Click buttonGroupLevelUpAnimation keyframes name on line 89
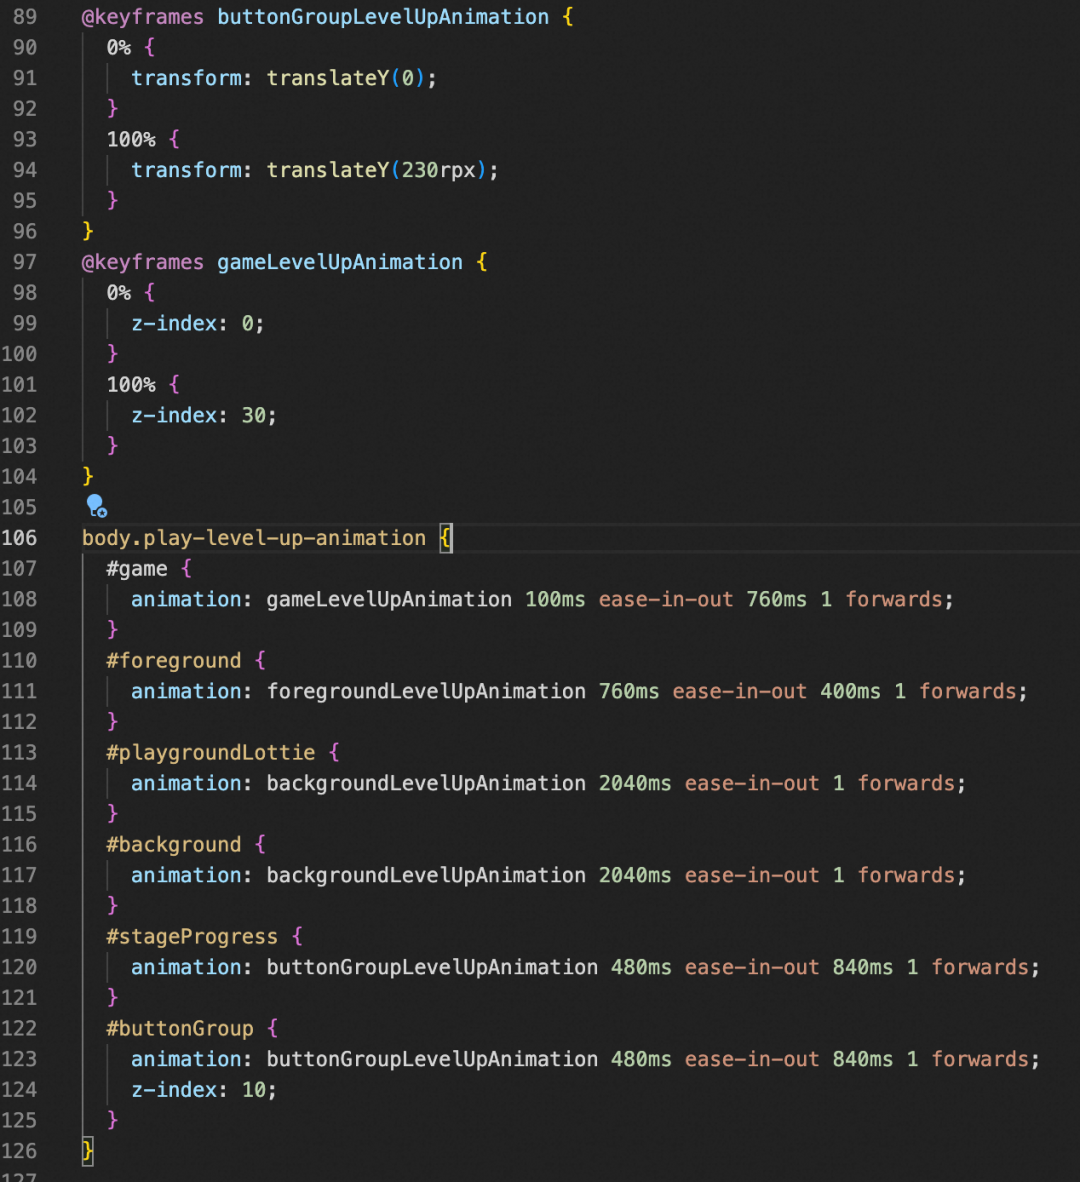1080x1182 pixels. coord(382,17)
